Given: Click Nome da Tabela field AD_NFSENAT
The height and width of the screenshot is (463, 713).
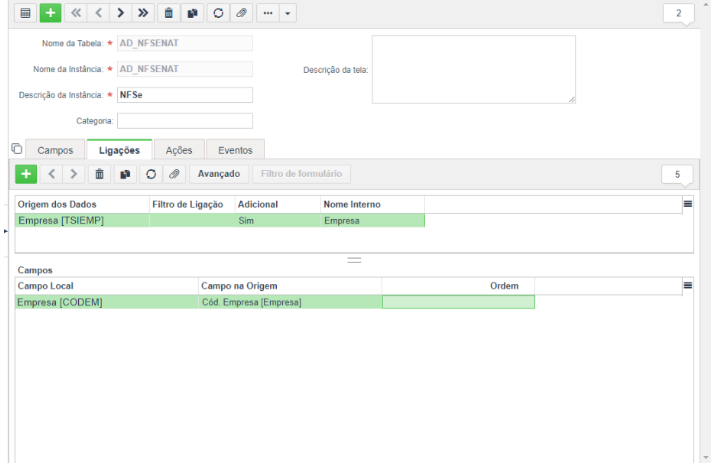Looking at the screenshot, I should pyautogui.click(x=185, y=43).
